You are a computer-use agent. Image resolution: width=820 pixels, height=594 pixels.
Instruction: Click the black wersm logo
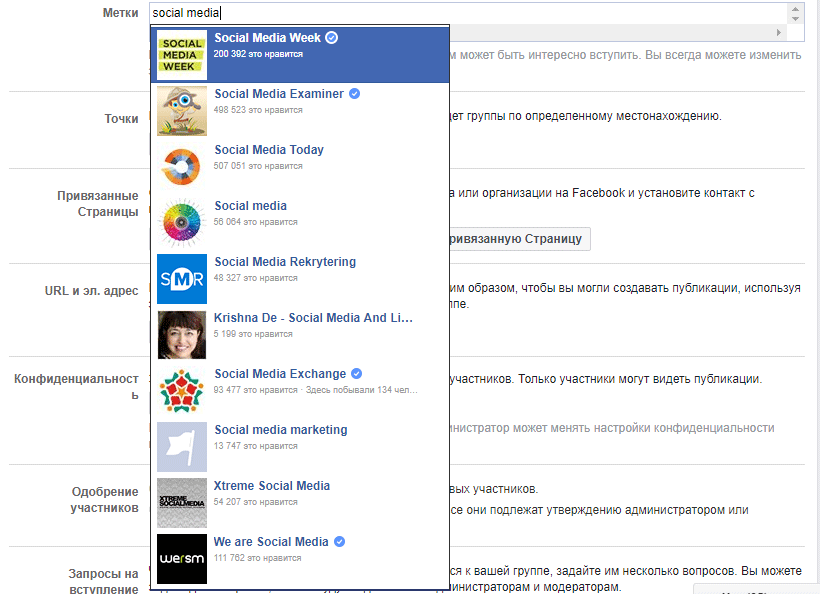click(x=181, y=558)
